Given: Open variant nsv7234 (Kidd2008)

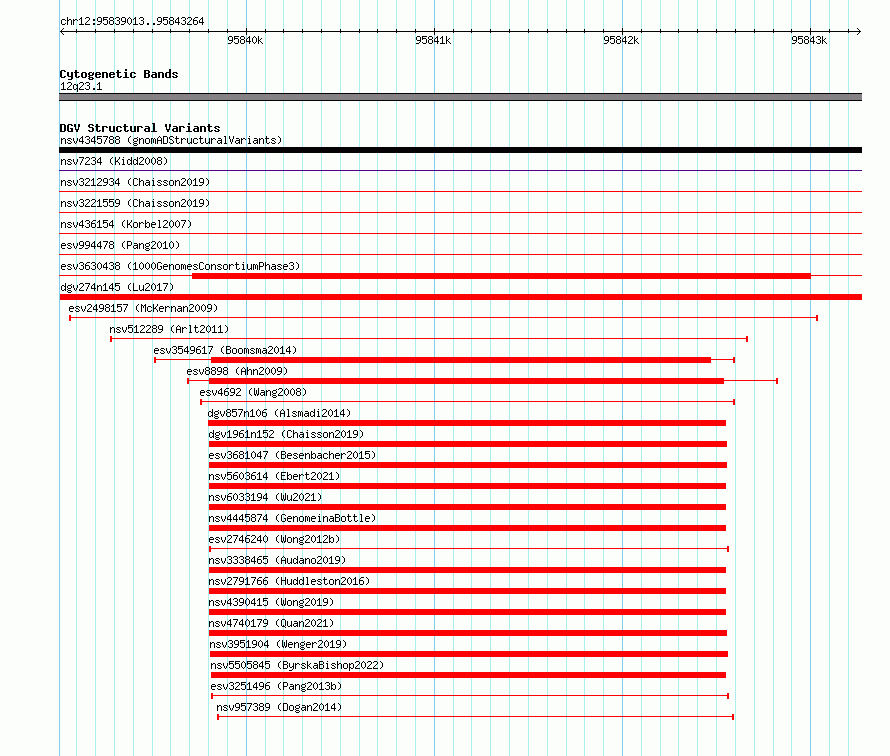Looking at the screenshot, I should tap(114, 161).
